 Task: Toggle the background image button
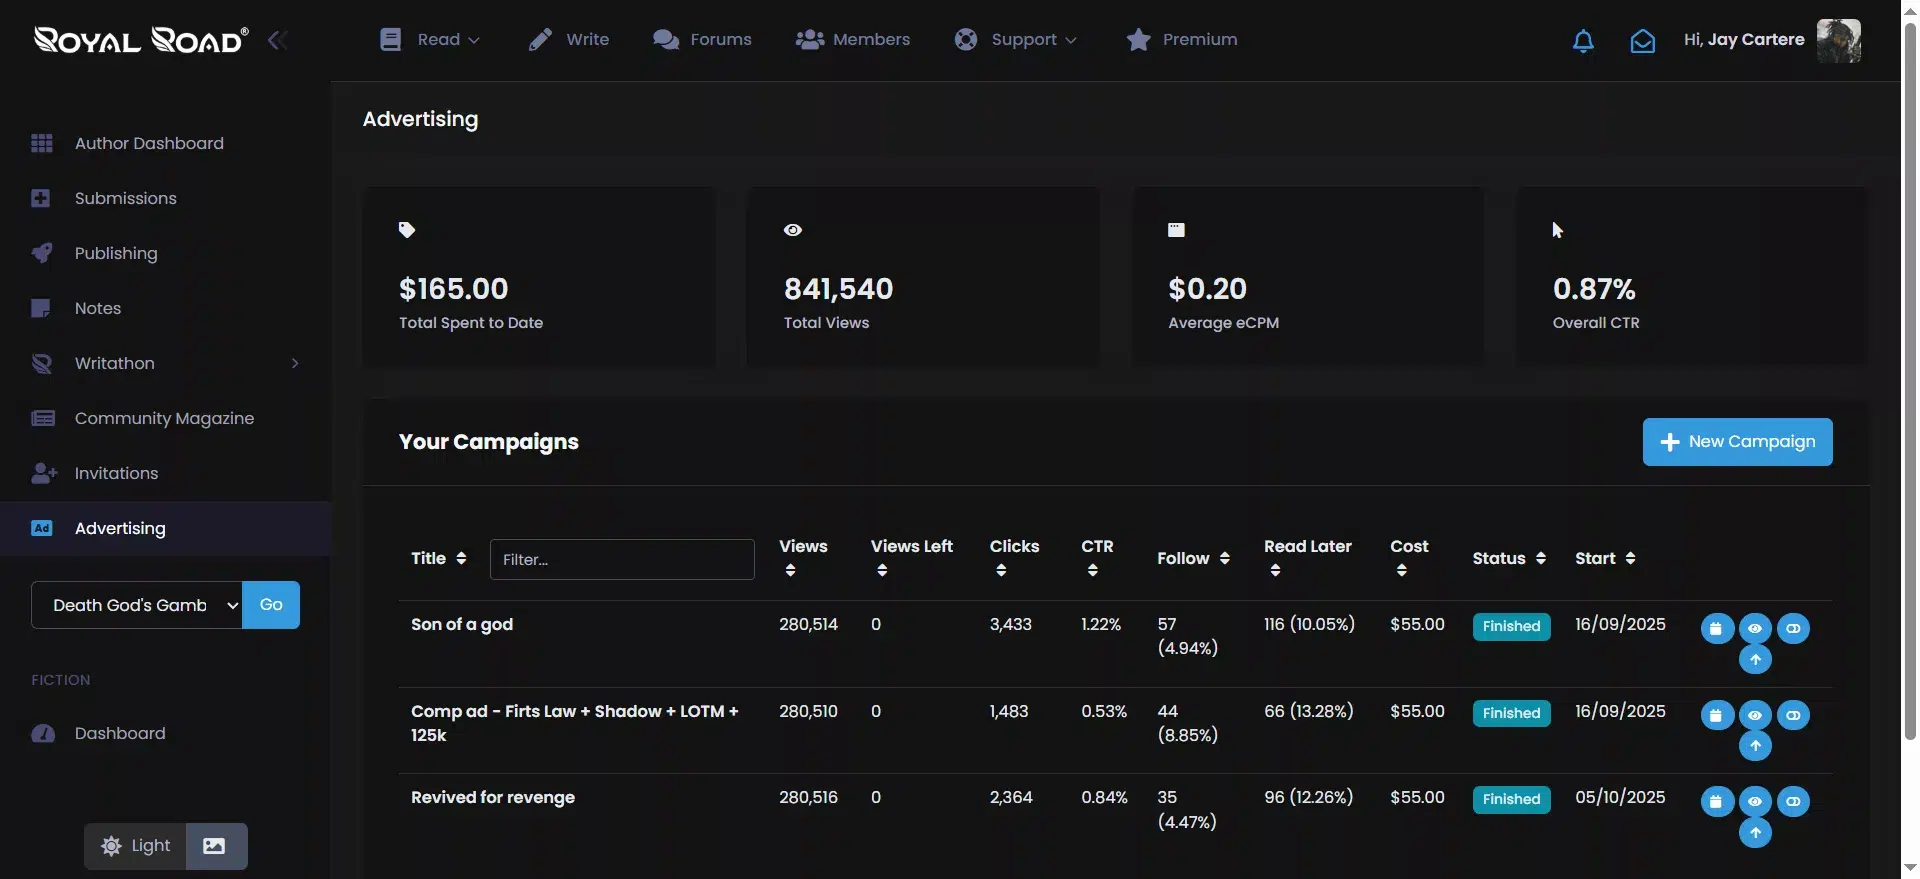214,846
